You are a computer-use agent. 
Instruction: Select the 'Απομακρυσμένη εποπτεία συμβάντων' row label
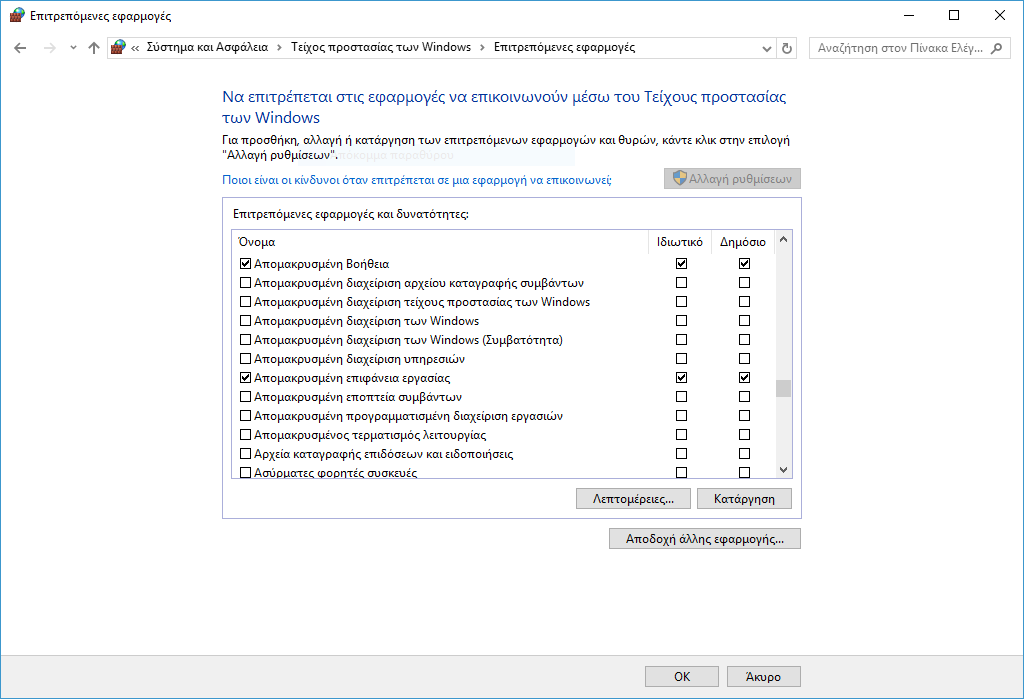pos(358,397)
